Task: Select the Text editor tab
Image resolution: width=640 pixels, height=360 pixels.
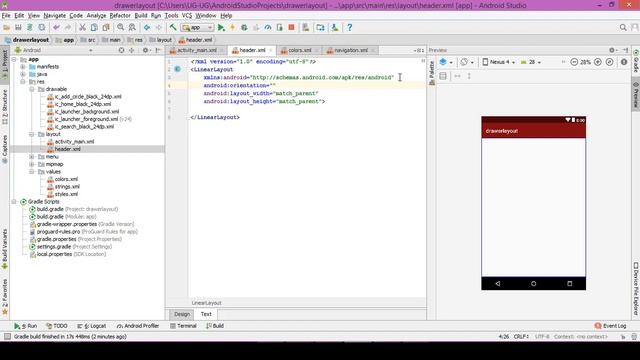Action: pos(206,314)
